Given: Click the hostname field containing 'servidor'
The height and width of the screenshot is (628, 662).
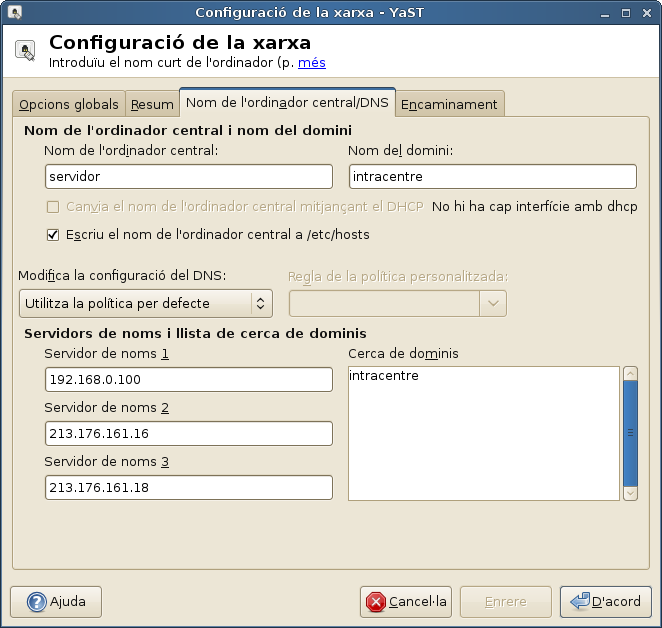Looking at the screenshot, I should pos(189,176).
